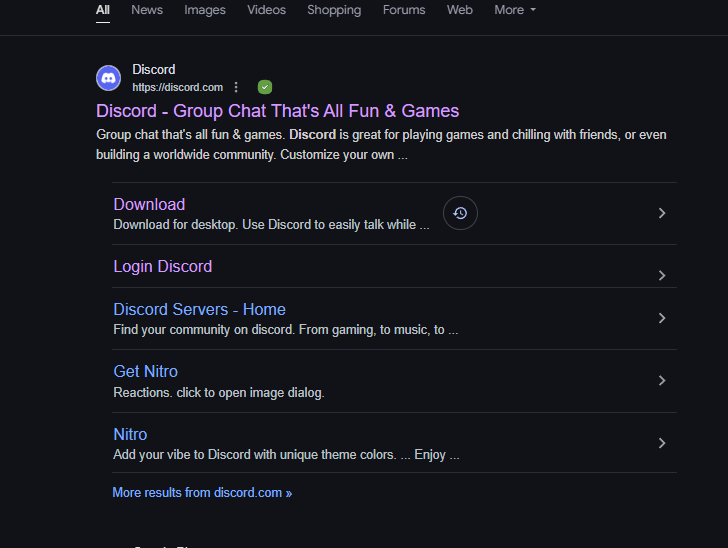Expand the Download row chevron
728x548 pixels.
(x=662, y=213)
